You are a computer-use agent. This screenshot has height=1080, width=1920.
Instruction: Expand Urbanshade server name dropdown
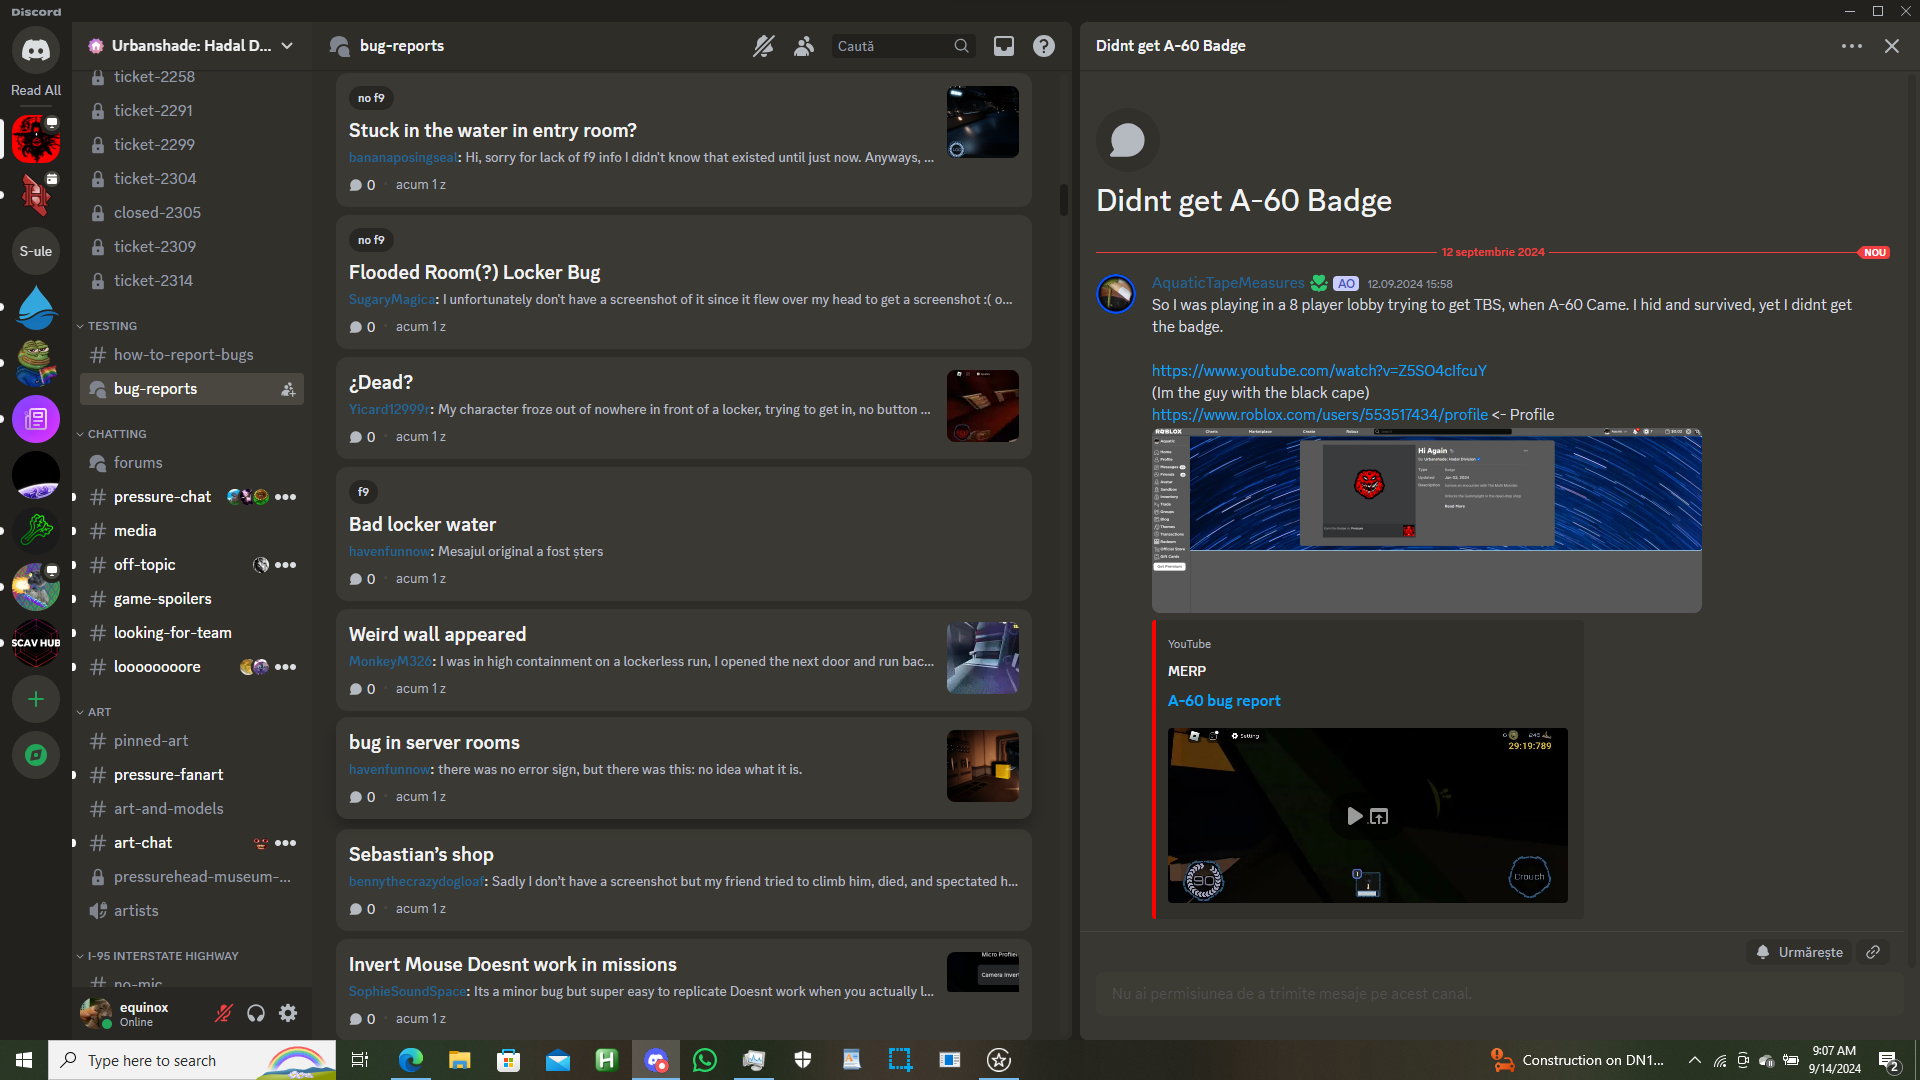coord(190,46)
